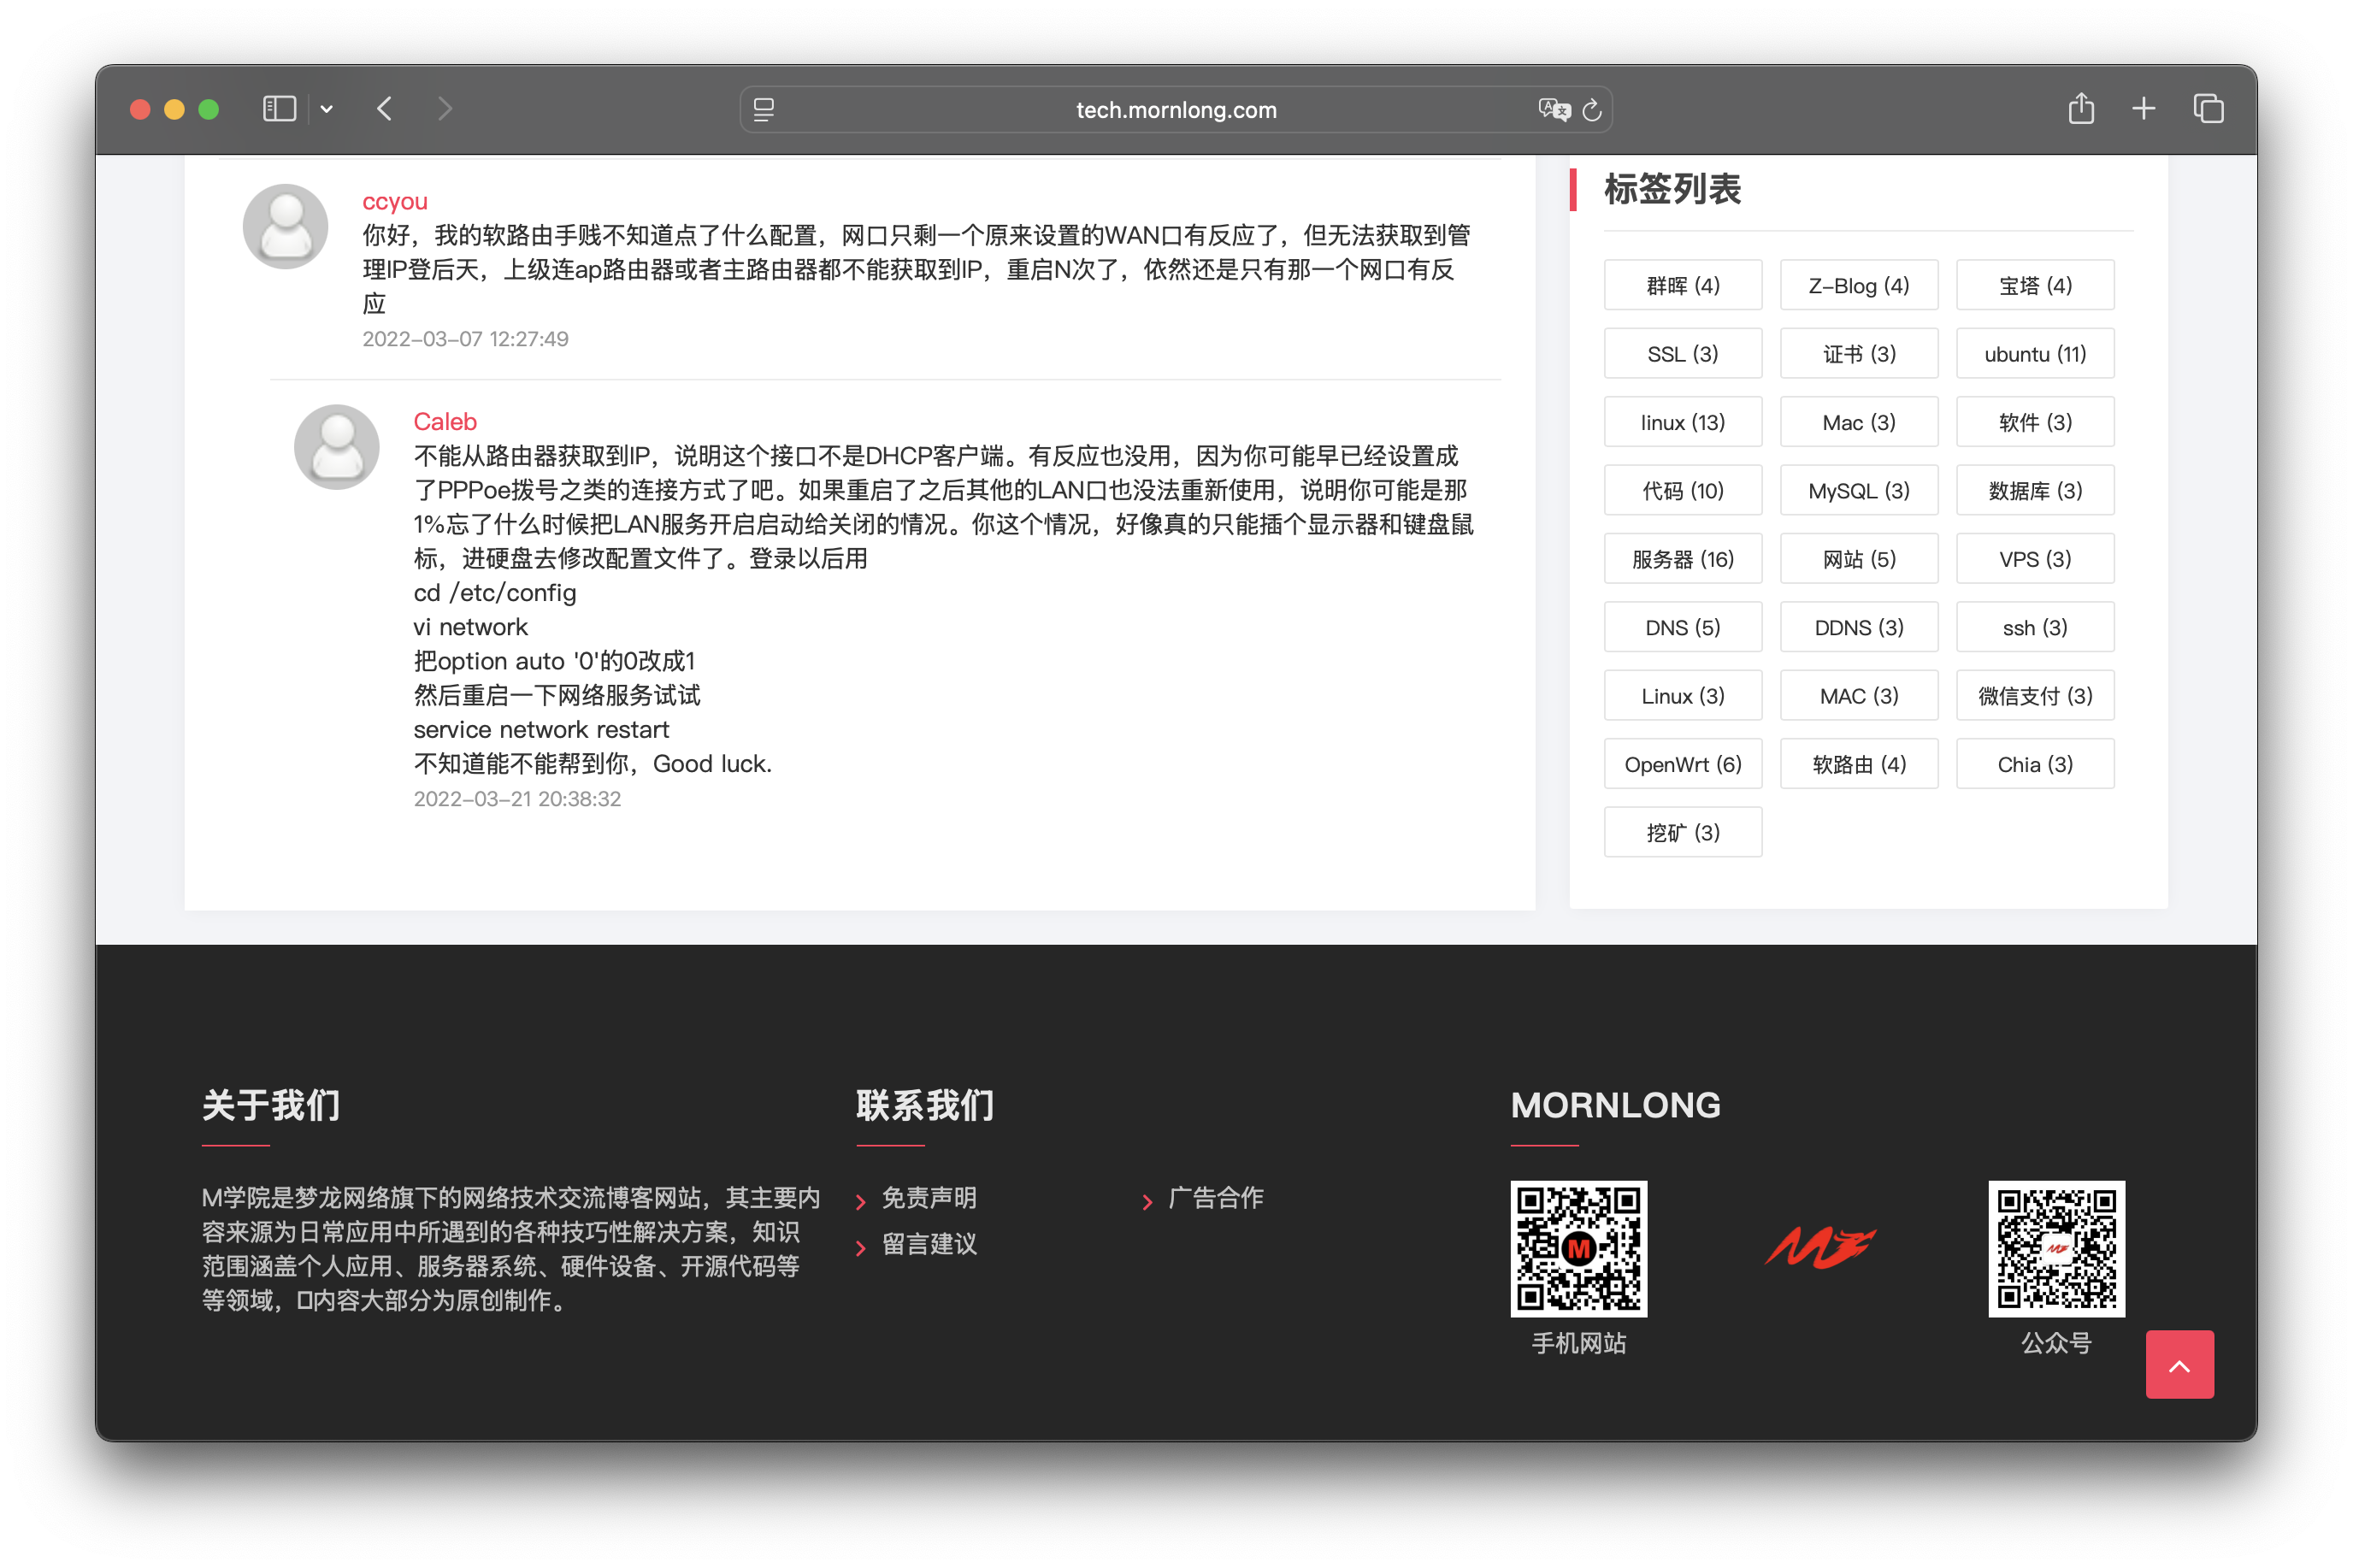Image resolution: width=2353 pixels, height=1568 pixels.
Task: Open sidebar tab group dropdown arrow
Action: pos(326,109)
